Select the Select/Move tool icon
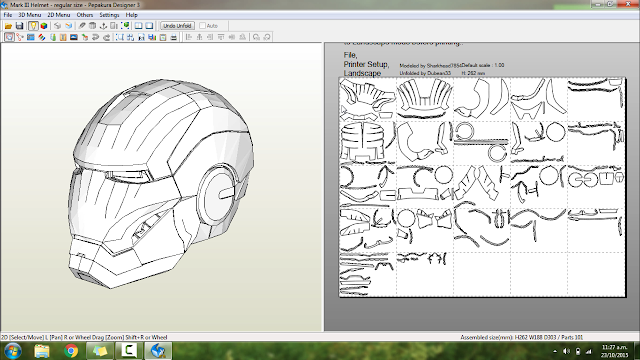 pos(9,37)
